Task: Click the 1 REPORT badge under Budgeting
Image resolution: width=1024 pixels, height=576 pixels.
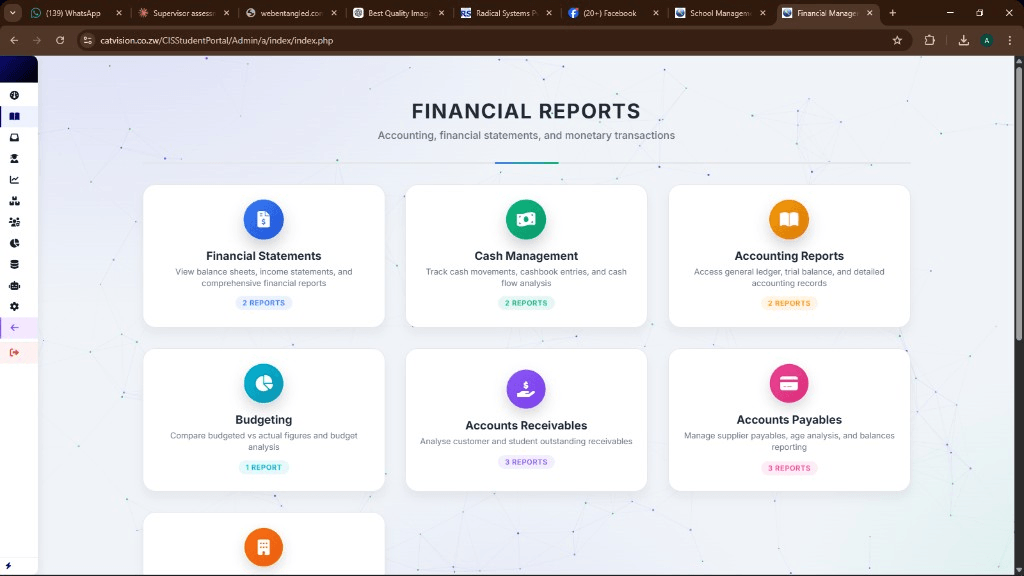Action: pos(264,467)
